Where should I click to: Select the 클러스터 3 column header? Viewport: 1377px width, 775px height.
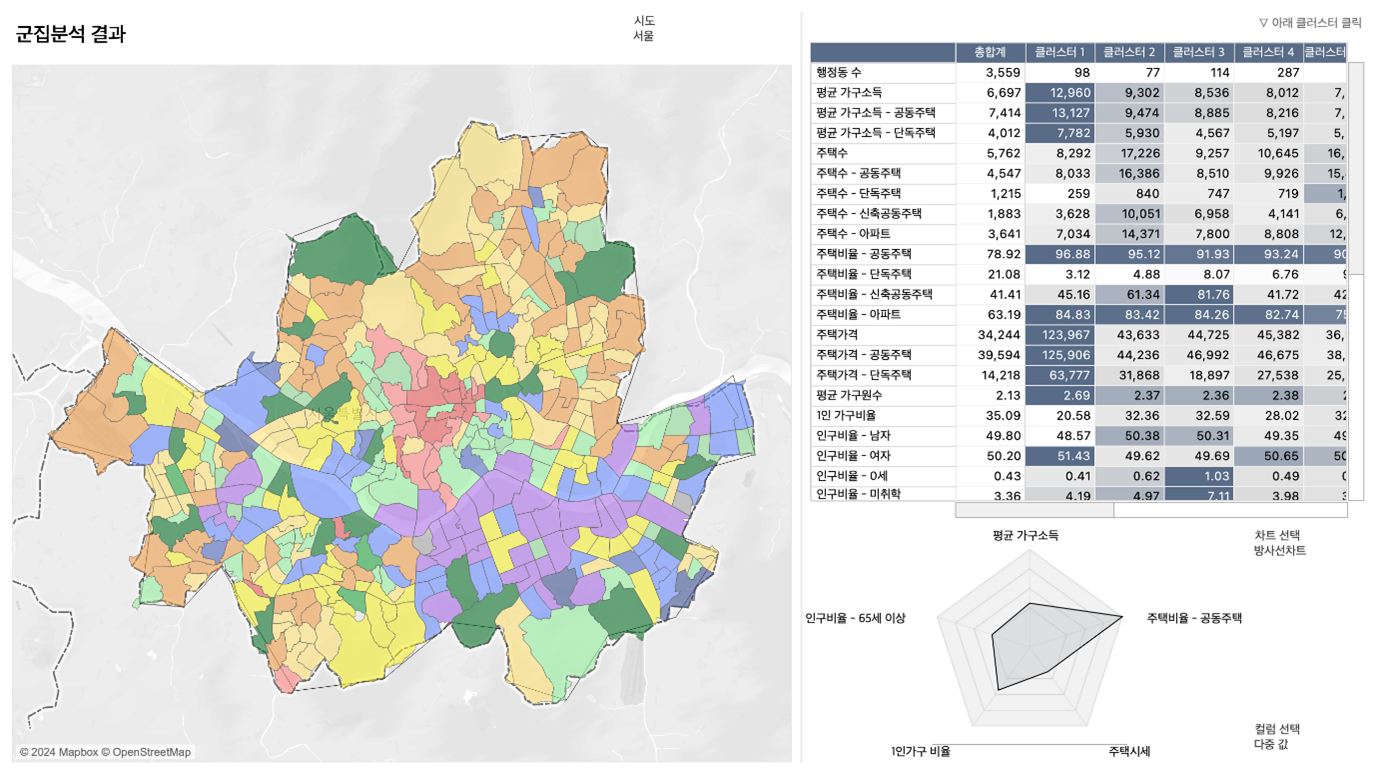click(1198, 52)
